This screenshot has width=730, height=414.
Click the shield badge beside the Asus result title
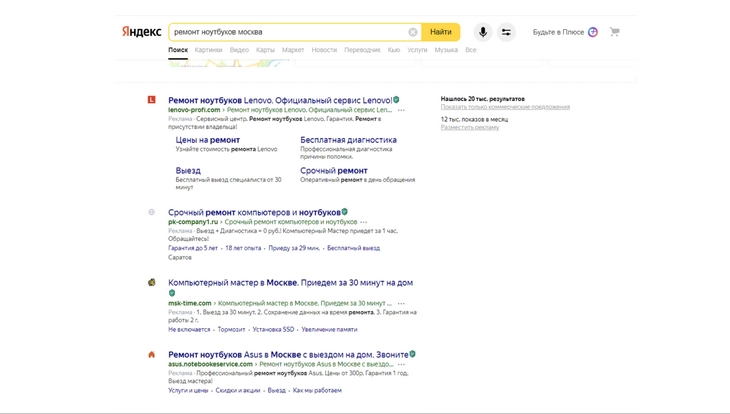tap(412, 354)
